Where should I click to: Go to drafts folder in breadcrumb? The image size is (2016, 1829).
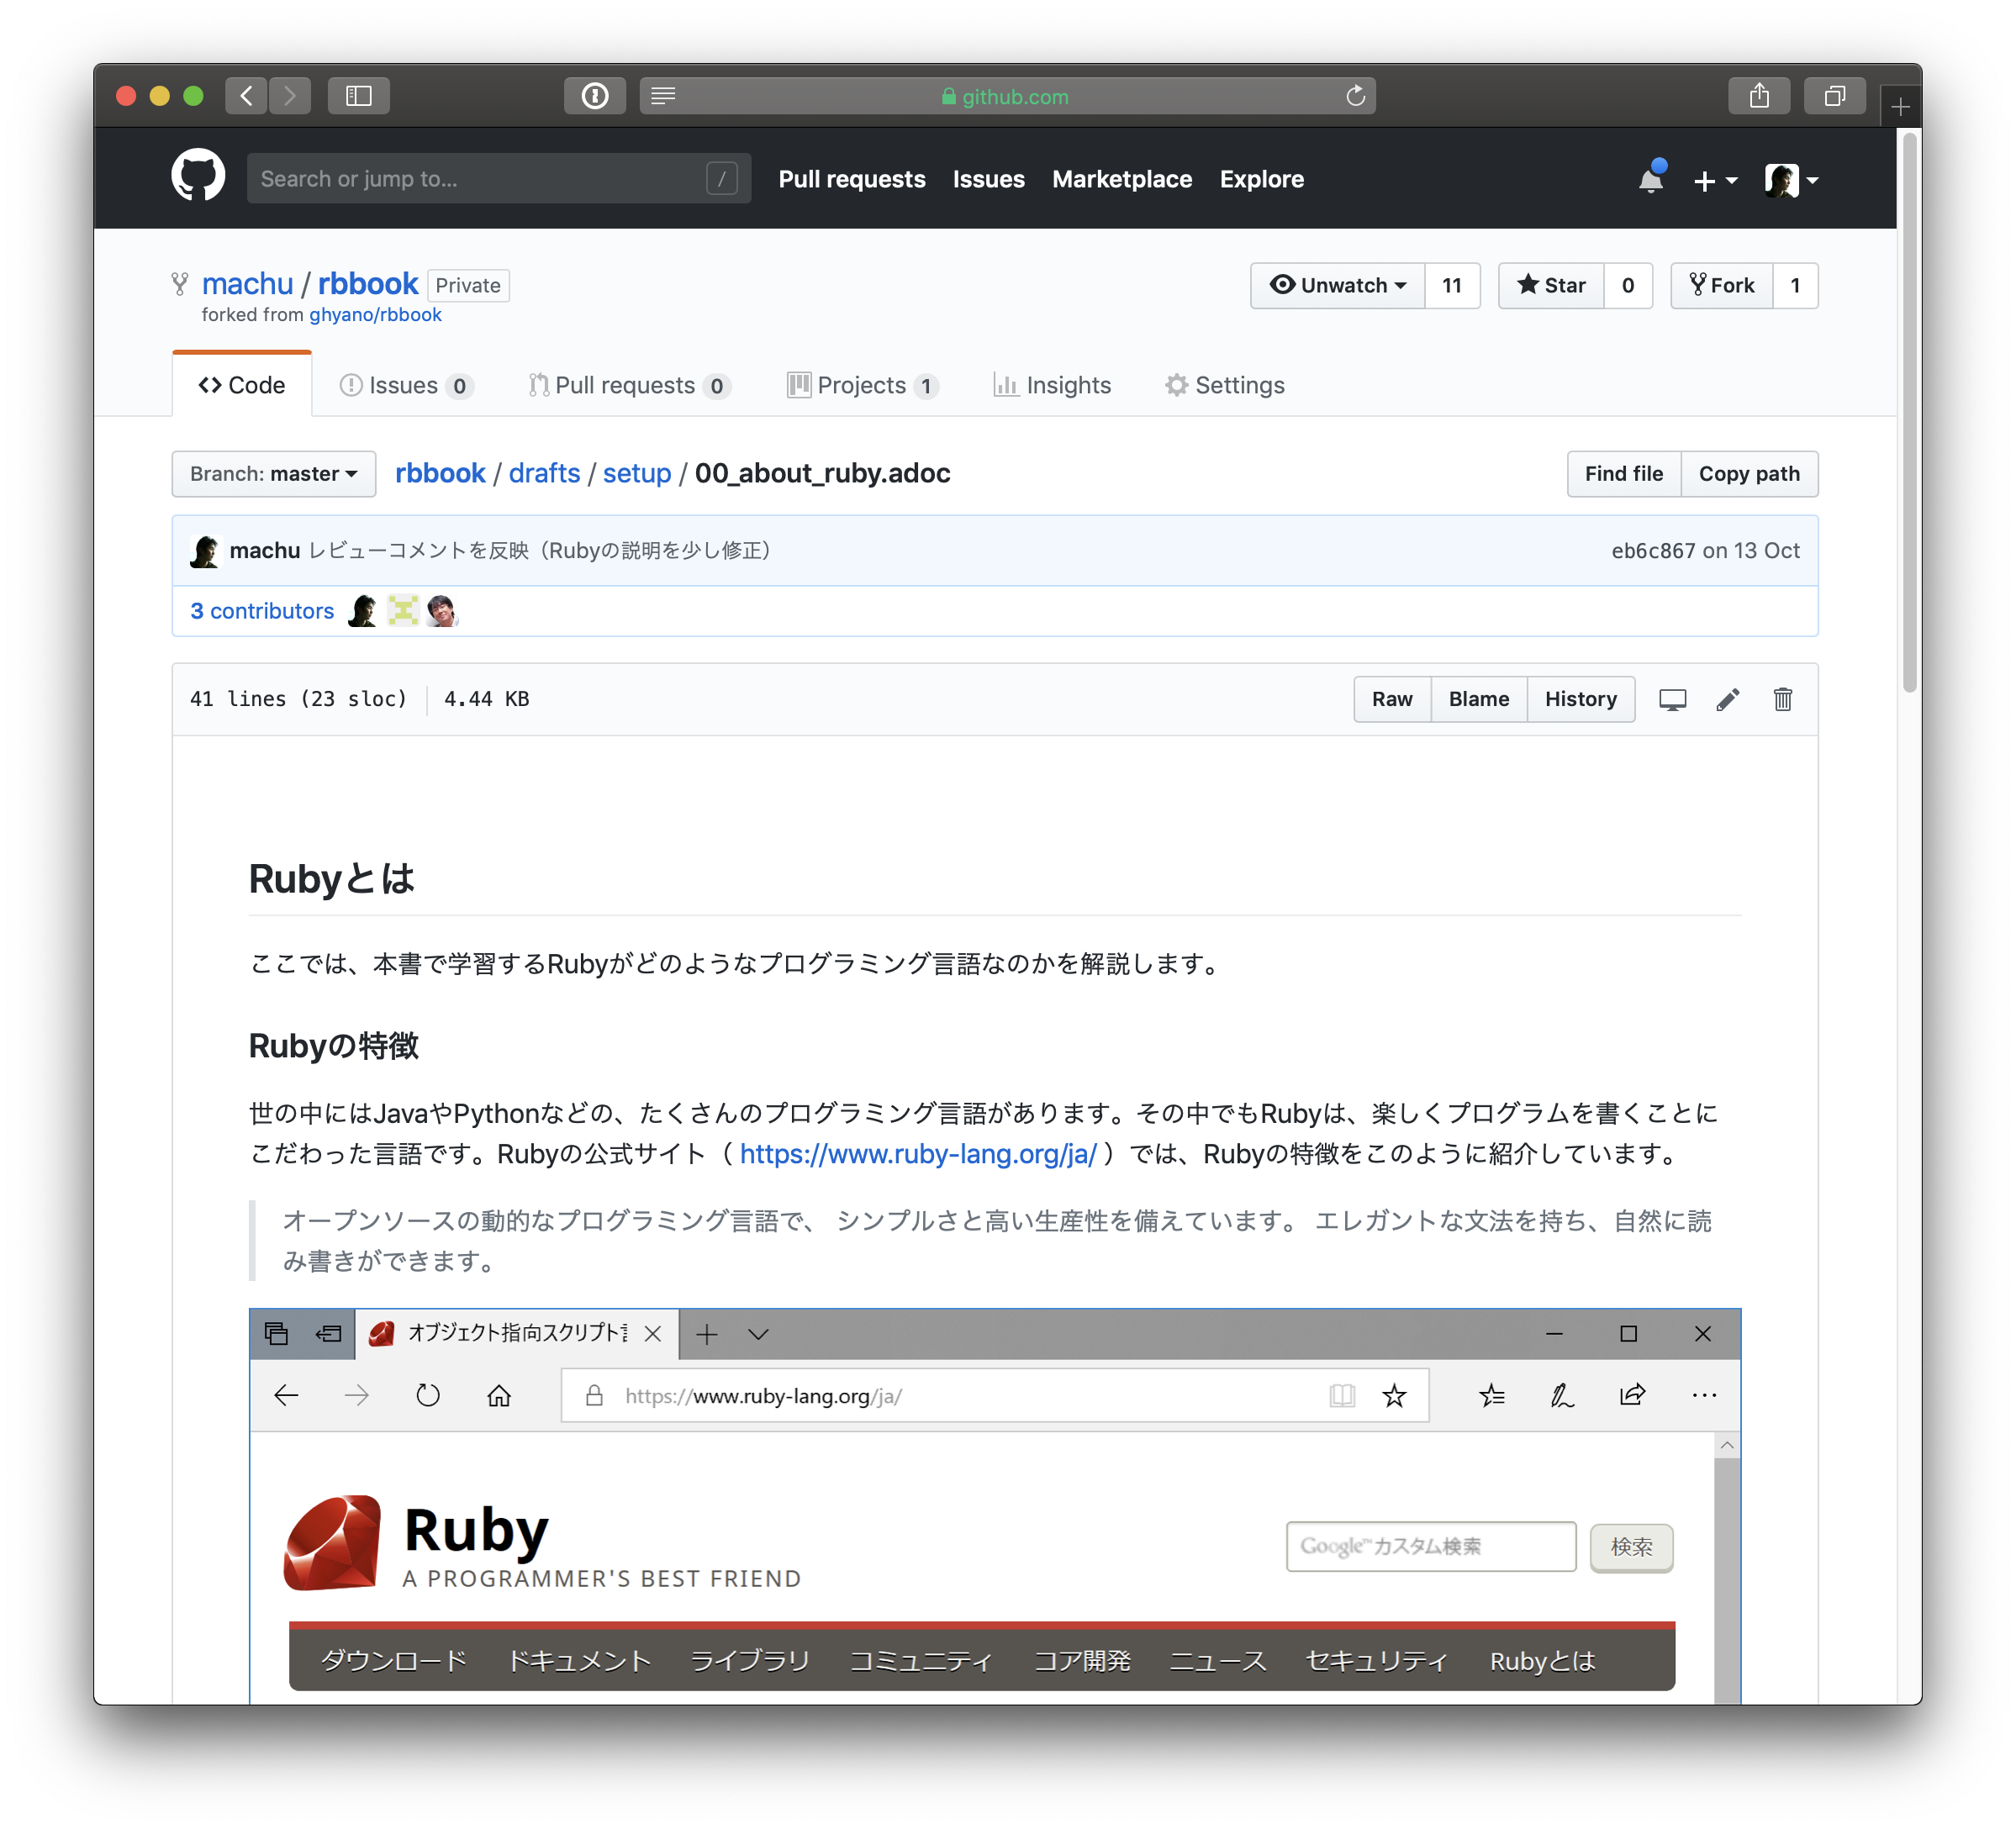click(544, 473)
